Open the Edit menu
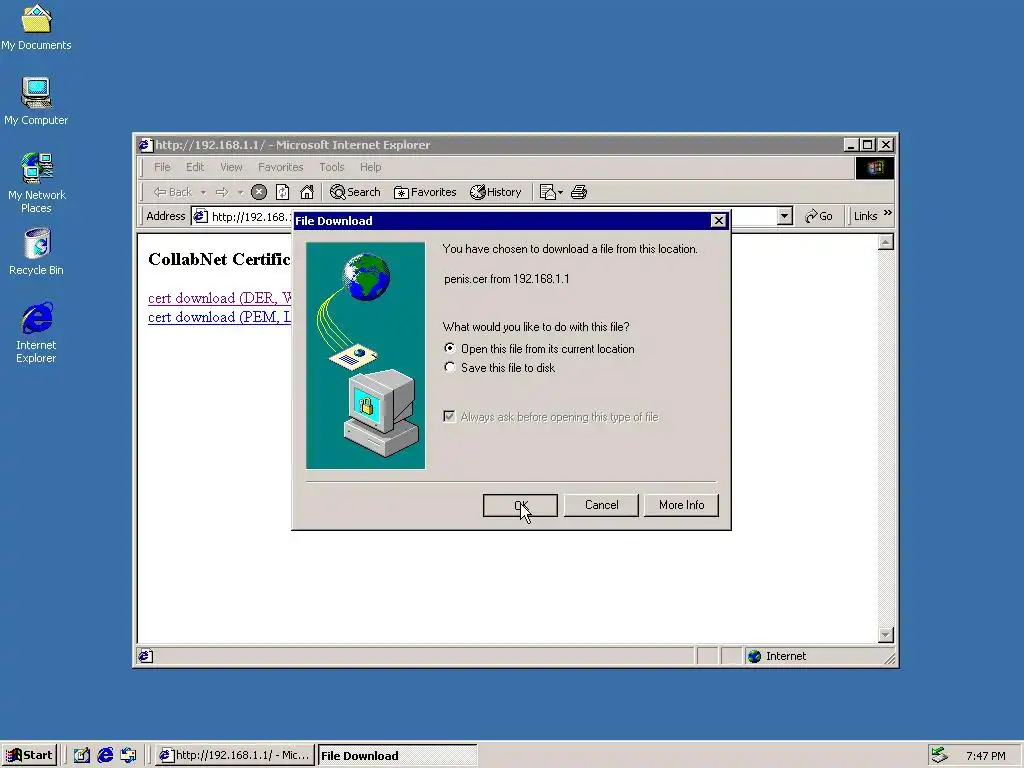This screenshot has width=1024, height=768. click(195, 167)
